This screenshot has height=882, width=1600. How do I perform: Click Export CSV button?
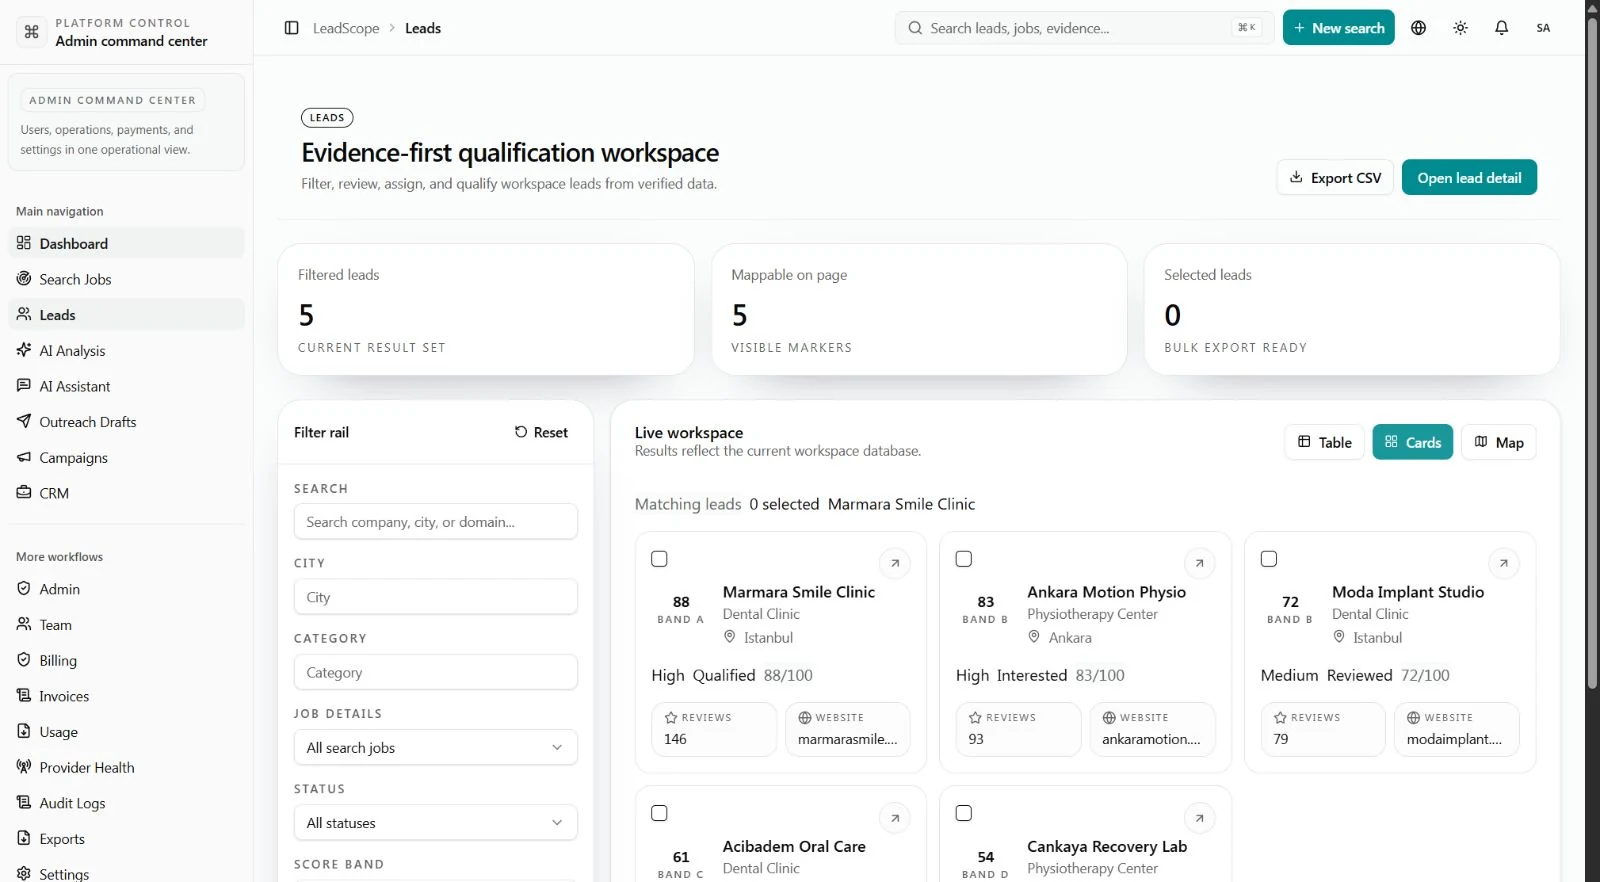pos(1335,178)
